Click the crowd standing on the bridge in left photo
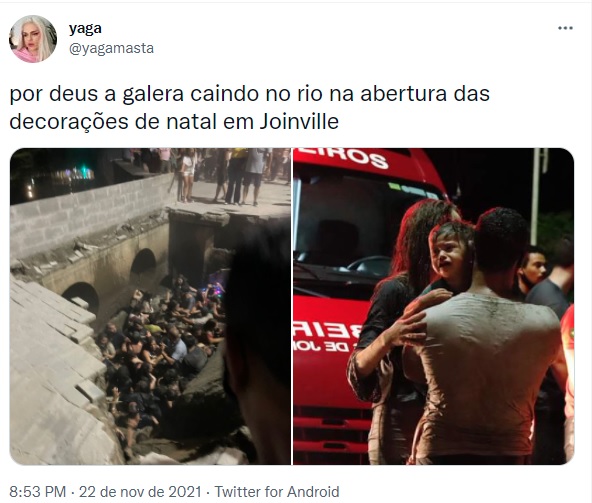 227,176
